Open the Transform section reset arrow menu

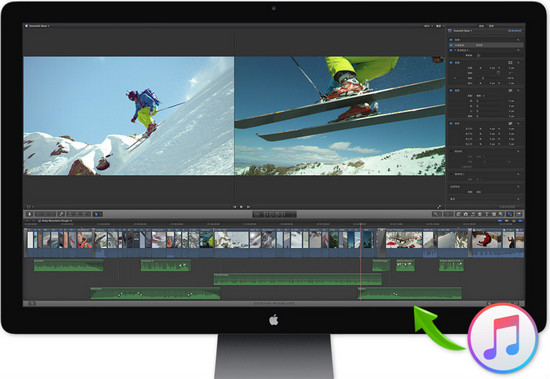(x=518, y=62)
